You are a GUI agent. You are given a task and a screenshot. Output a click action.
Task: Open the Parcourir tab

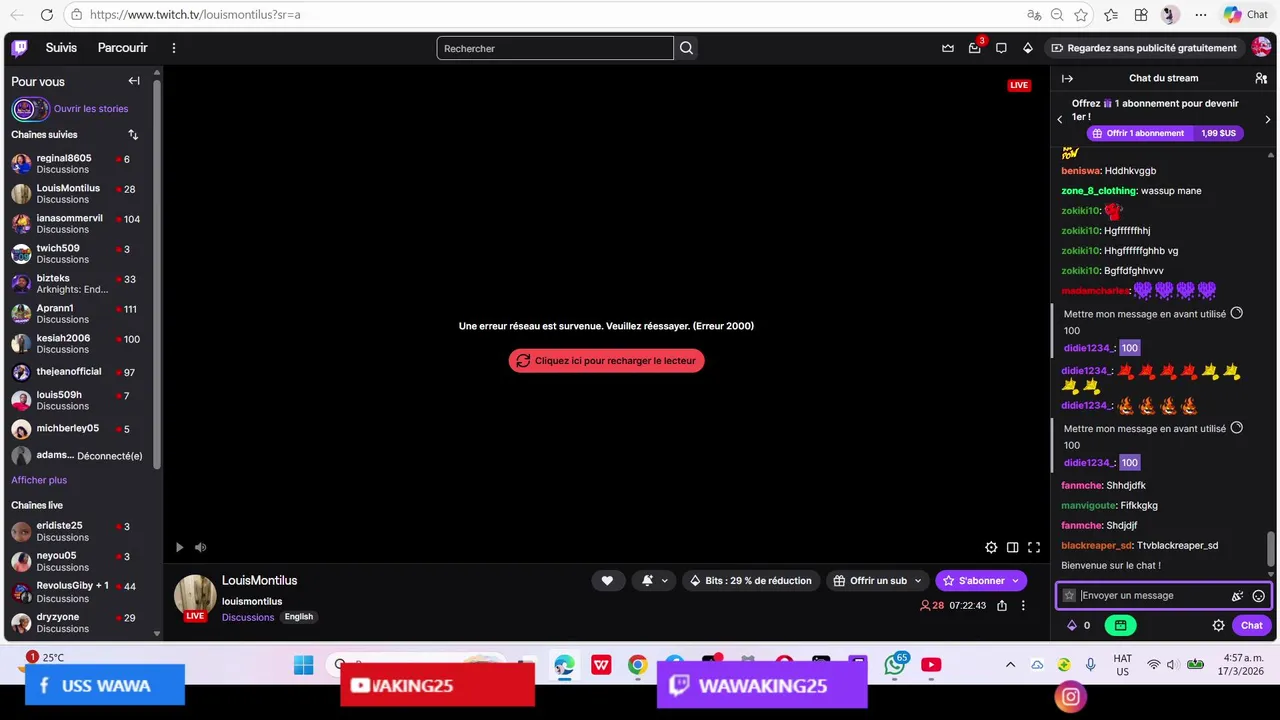click(x=122, y=48)
